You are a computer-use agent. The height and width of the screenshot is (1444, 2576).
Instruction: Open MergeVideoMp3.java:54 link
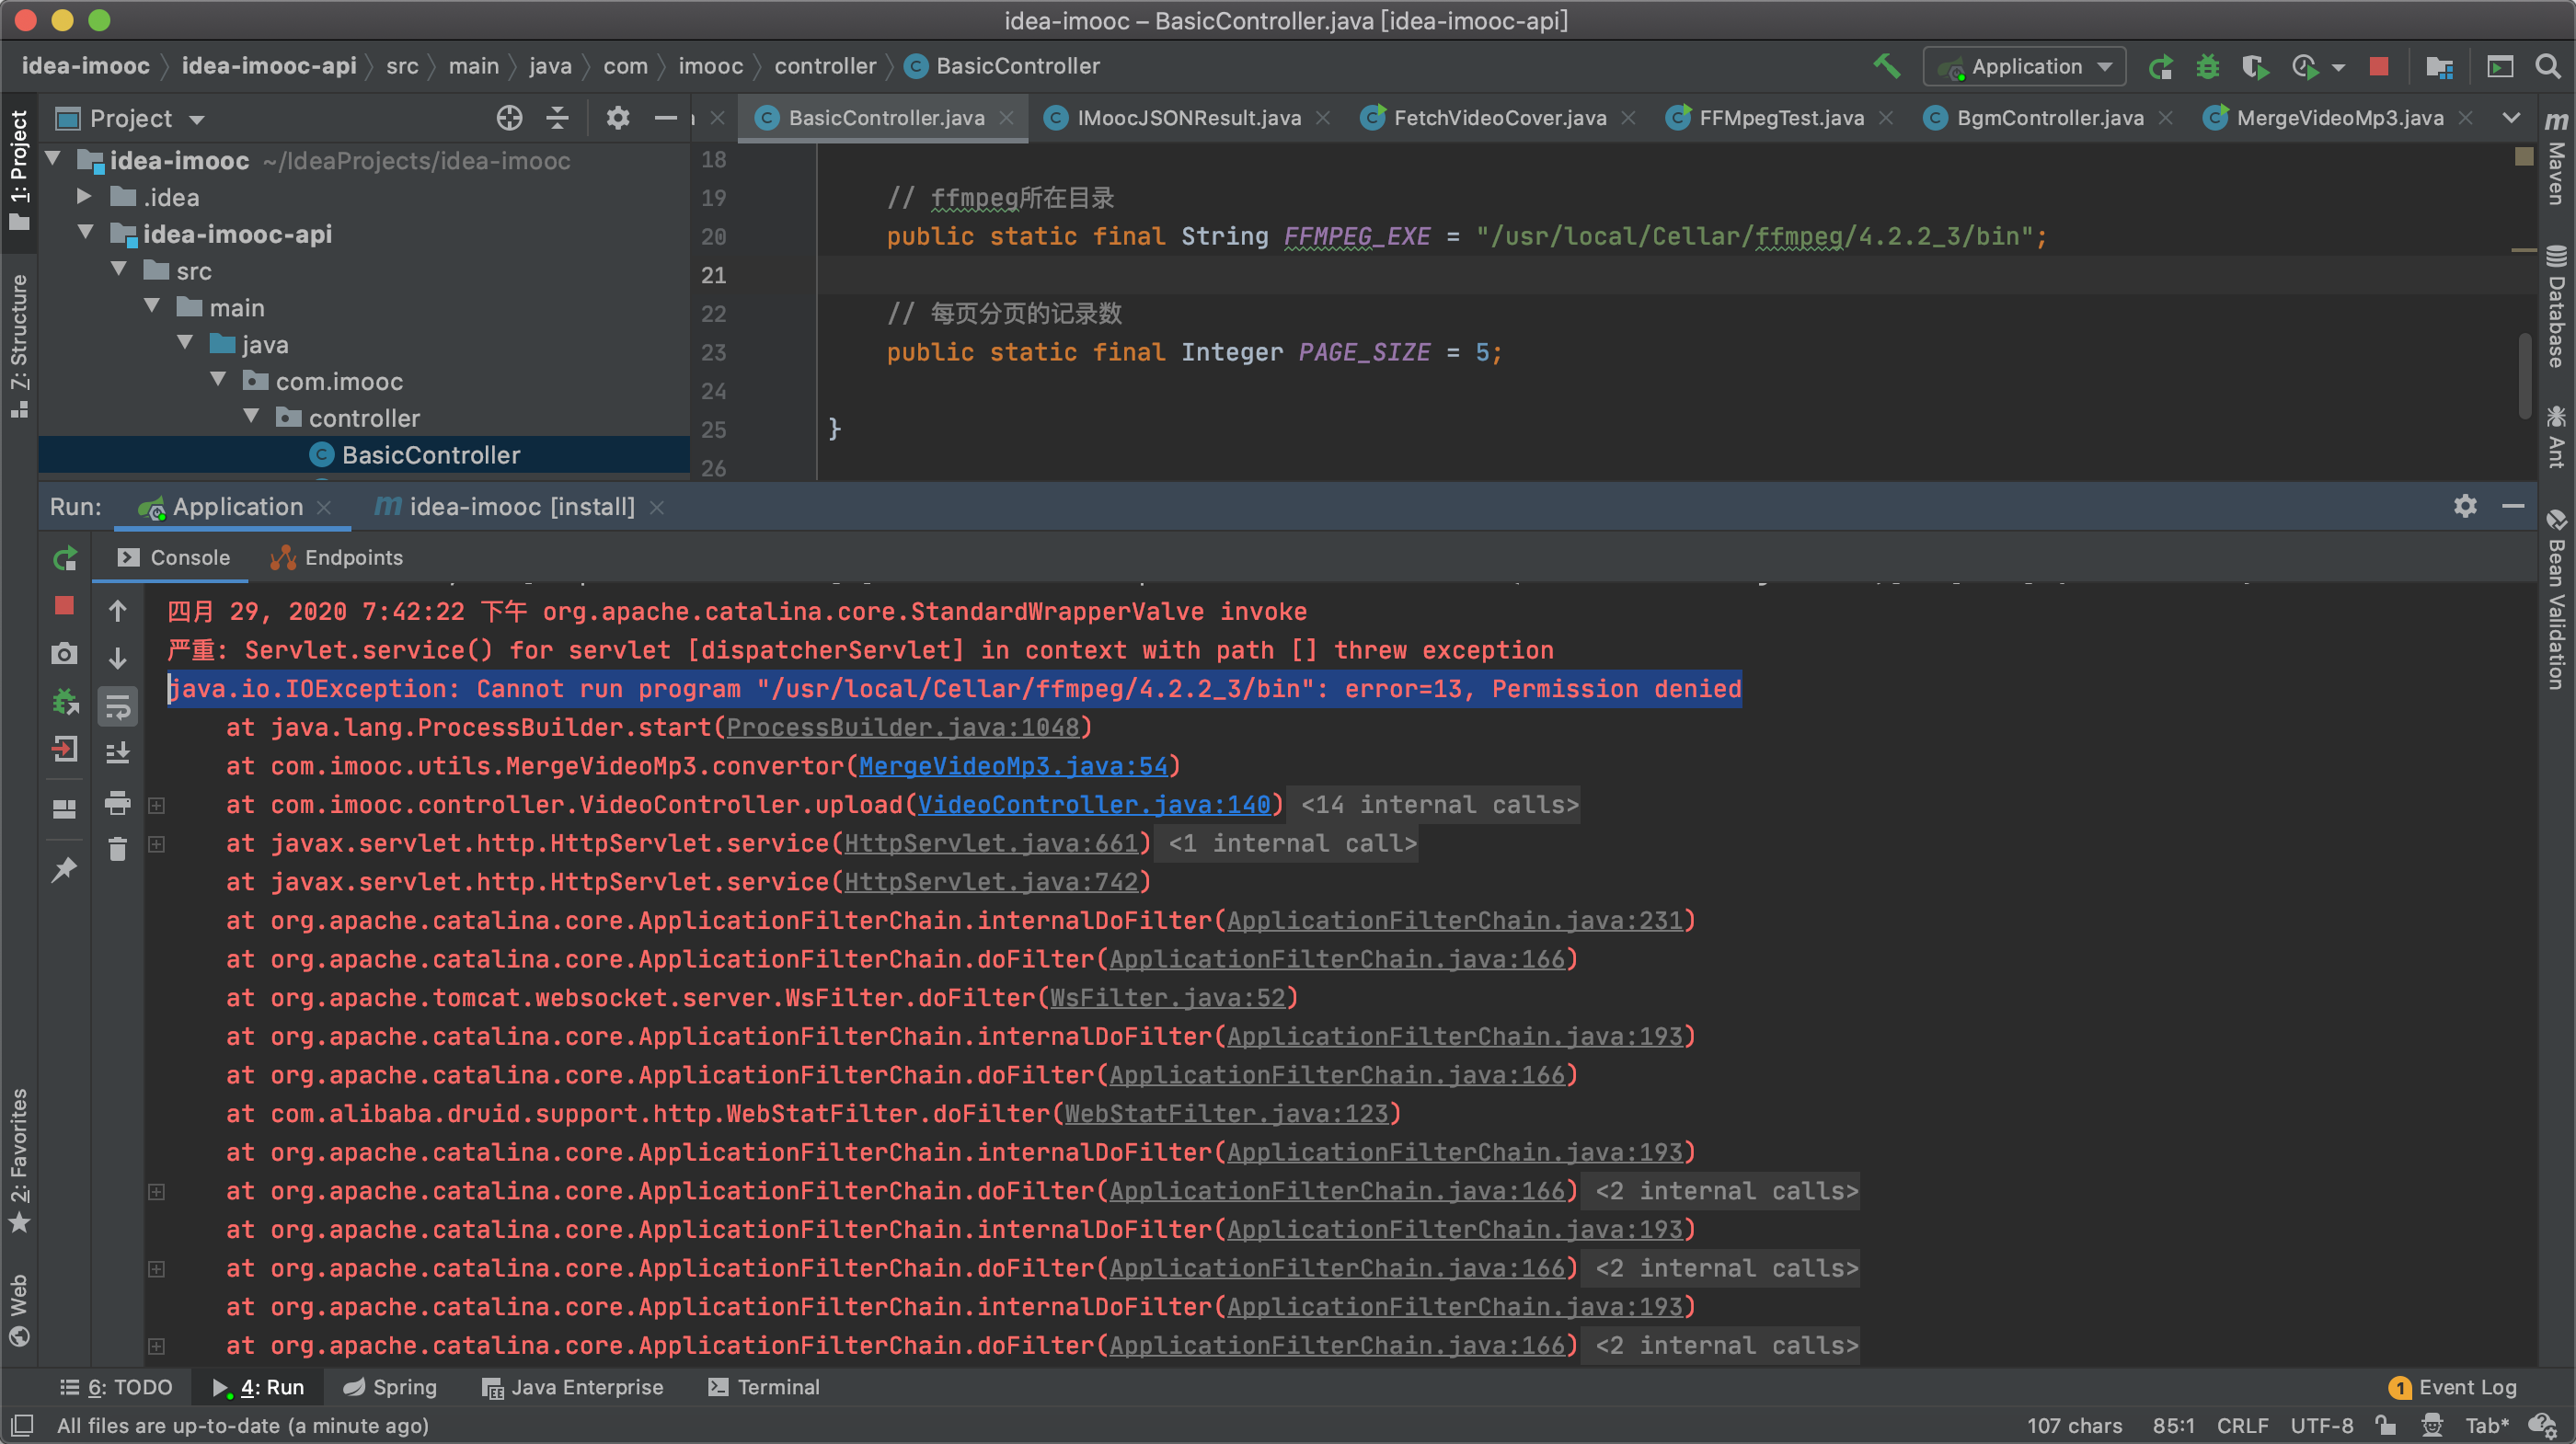(x=1013, y=766)
